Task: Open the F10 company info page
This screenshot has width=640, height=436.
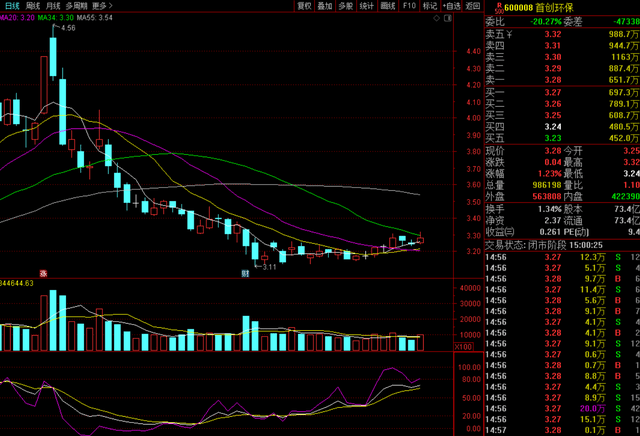Action: pos(409,6)
